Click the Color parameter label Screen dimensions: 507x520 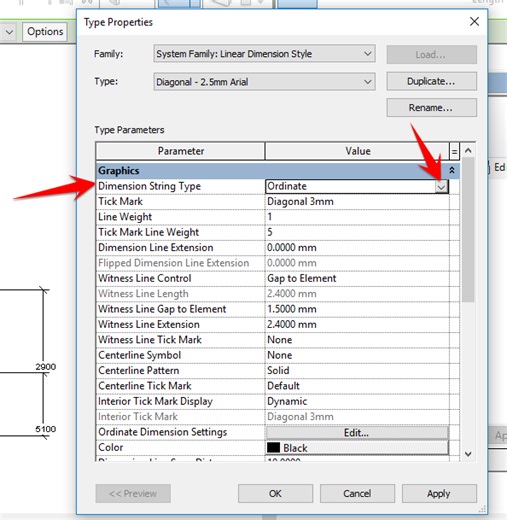(111, 447)
